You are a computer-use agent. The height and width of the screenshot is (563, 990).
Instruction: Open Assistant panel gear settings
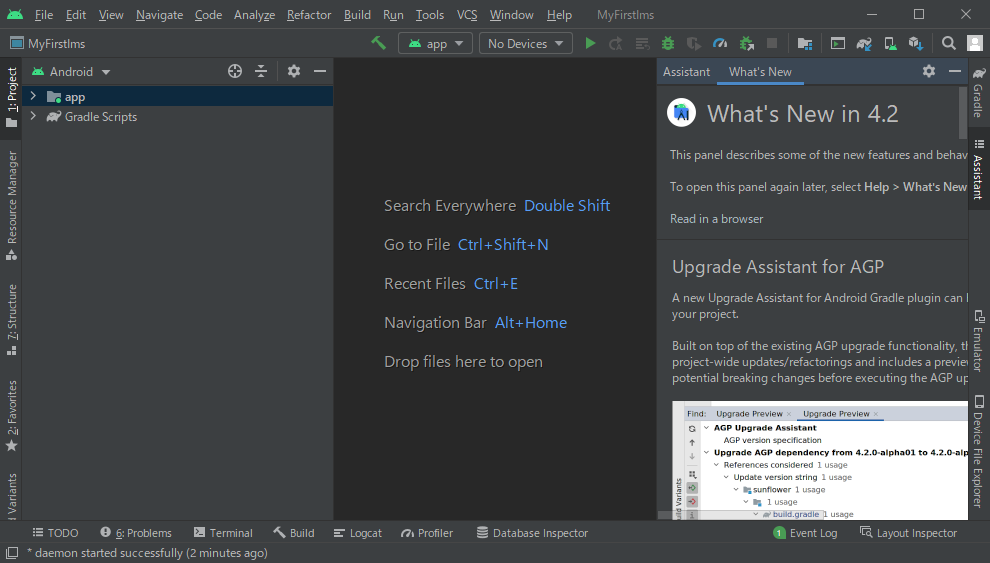[929, 71]
